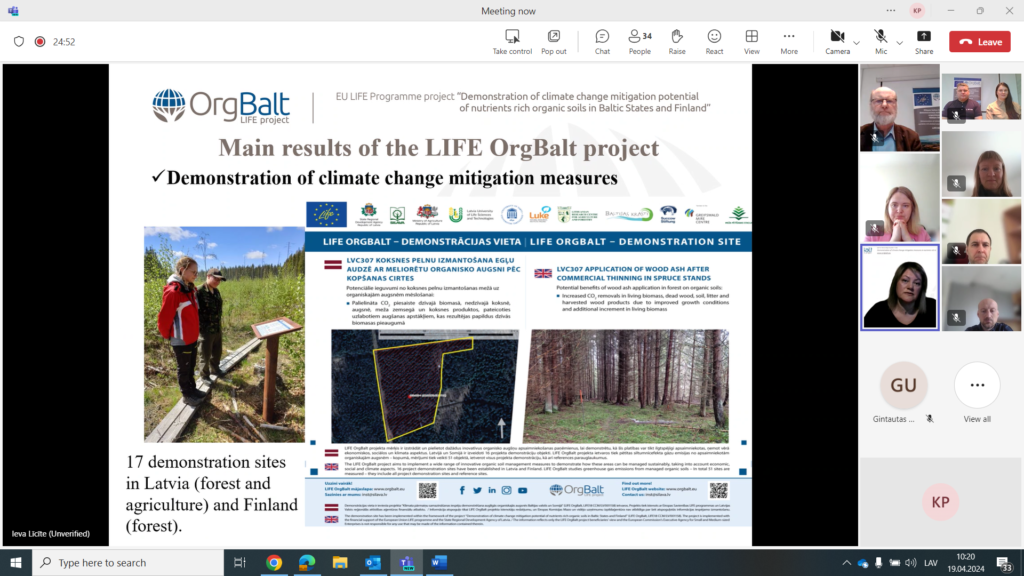Viewport: 1024px width, 576px height.
Task: Open the battery status tray icon
Action: [x=895, y=562]
